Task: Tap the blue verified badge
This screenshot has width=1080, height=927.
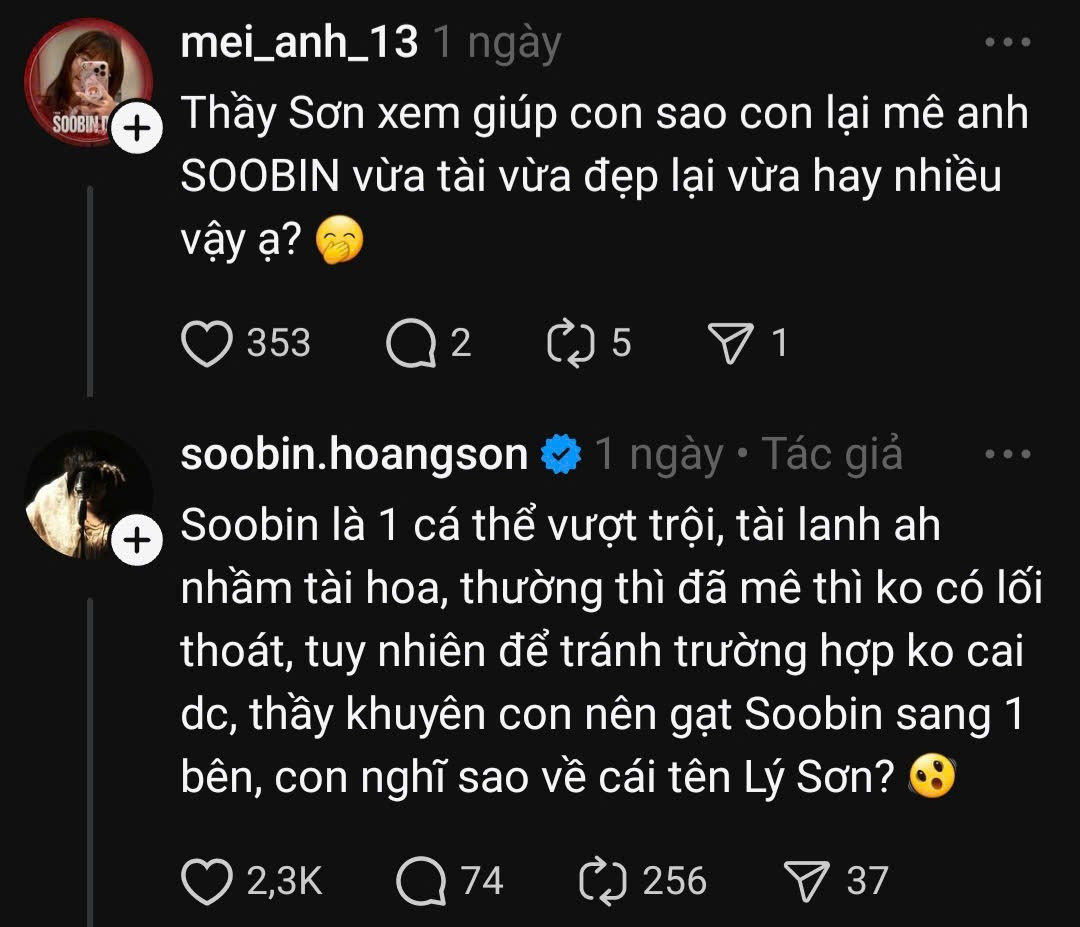Action: (x=561, y=456)
